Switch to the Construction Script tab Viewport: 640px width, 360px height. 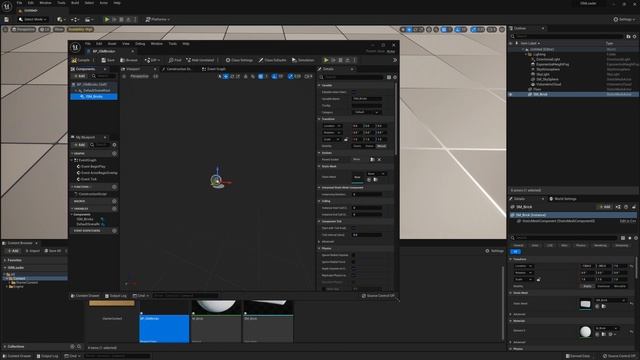[x=177, y=69]
